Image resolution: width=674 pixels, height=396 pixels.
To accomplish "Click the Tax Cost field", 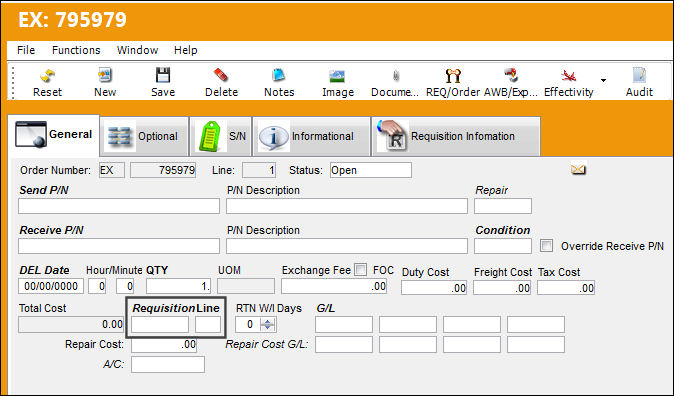I will 566,288.
